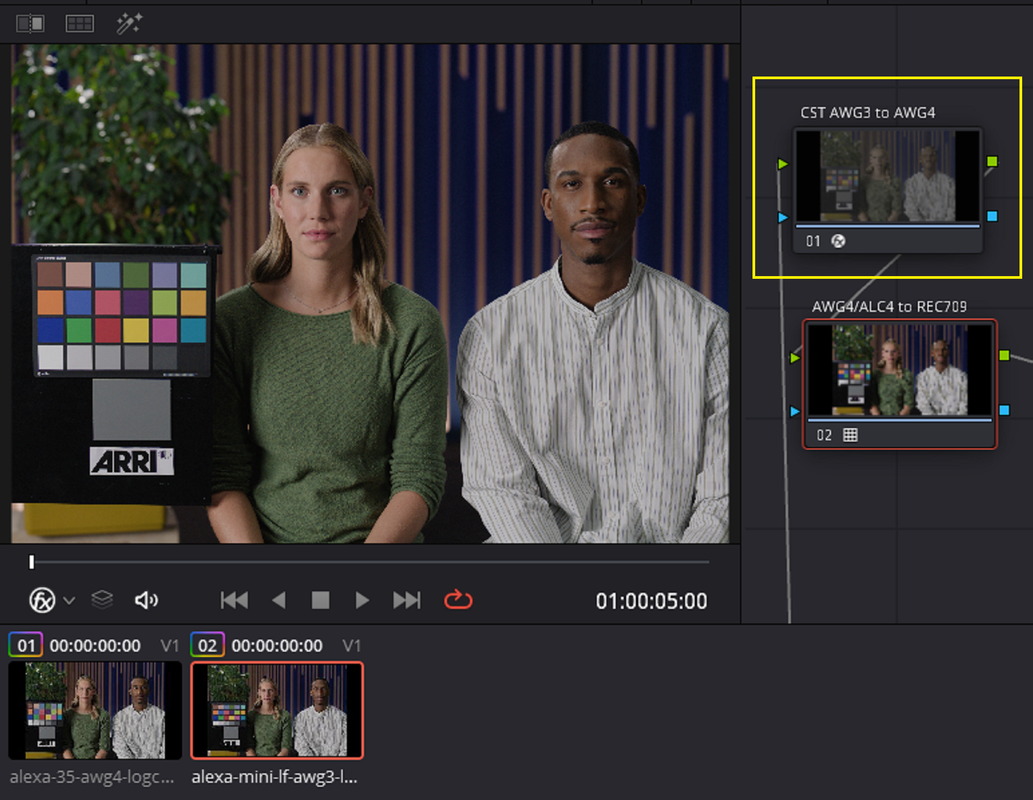Screen dimensions: 1033x800
Task: Mute the viewer audio speaker
Action: pos(146,600)
